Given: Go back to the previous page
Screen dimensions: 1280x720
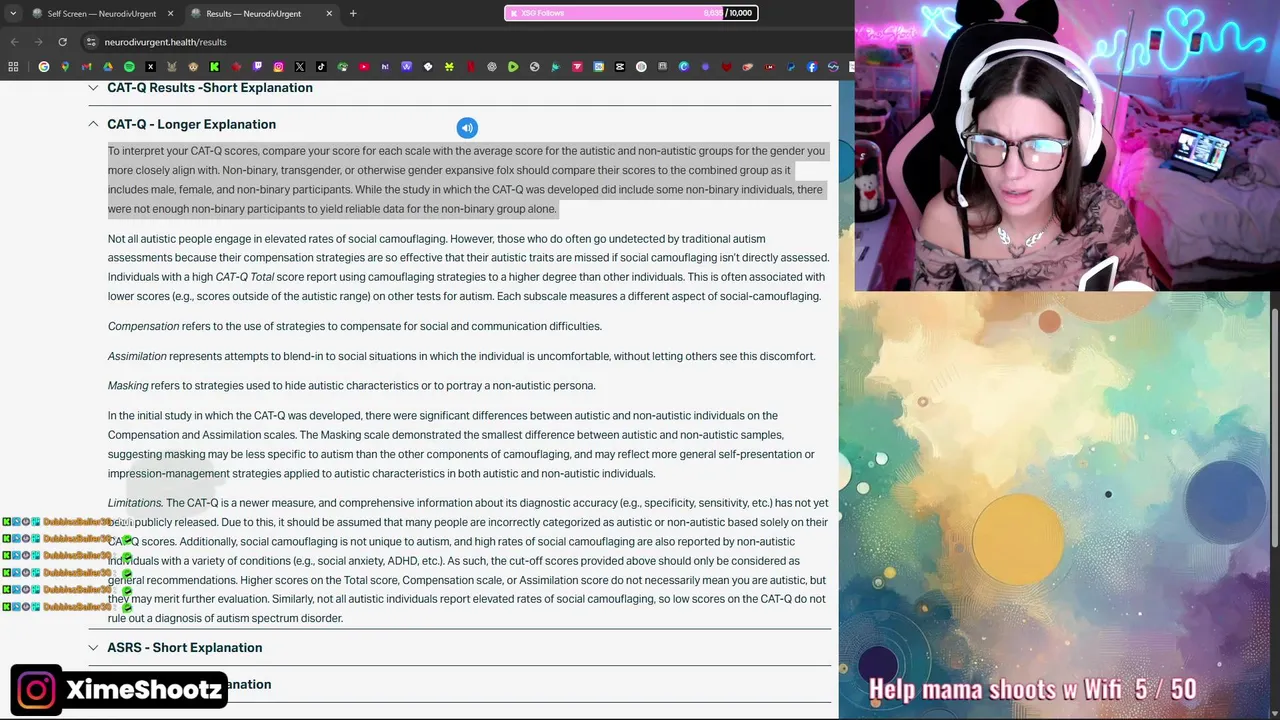Looking at the screenshot, I should pos(14,42).
